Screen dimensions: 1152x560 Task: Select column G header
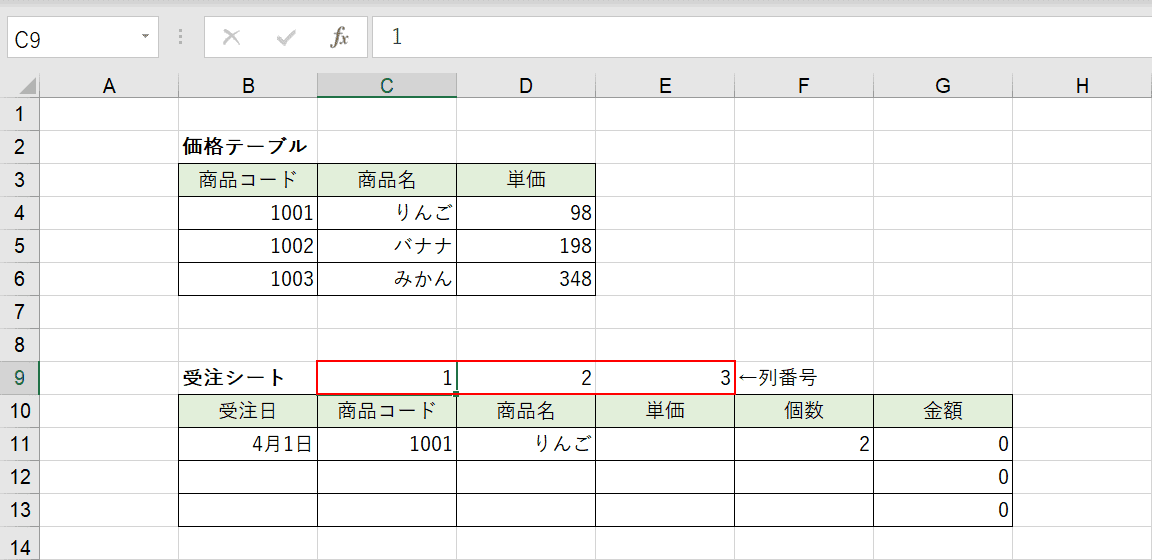(943, 87)
